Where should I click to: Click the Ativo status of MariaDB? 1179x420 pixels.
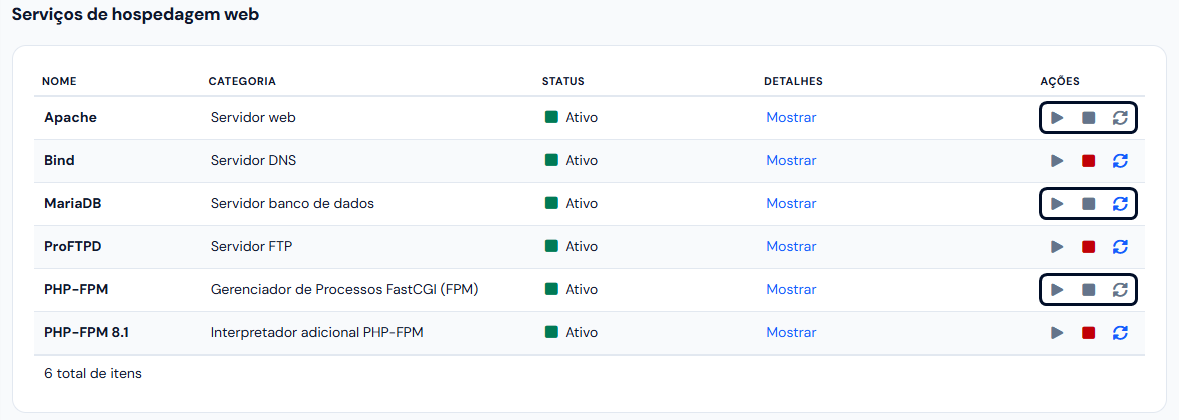(x=571, y=204)
